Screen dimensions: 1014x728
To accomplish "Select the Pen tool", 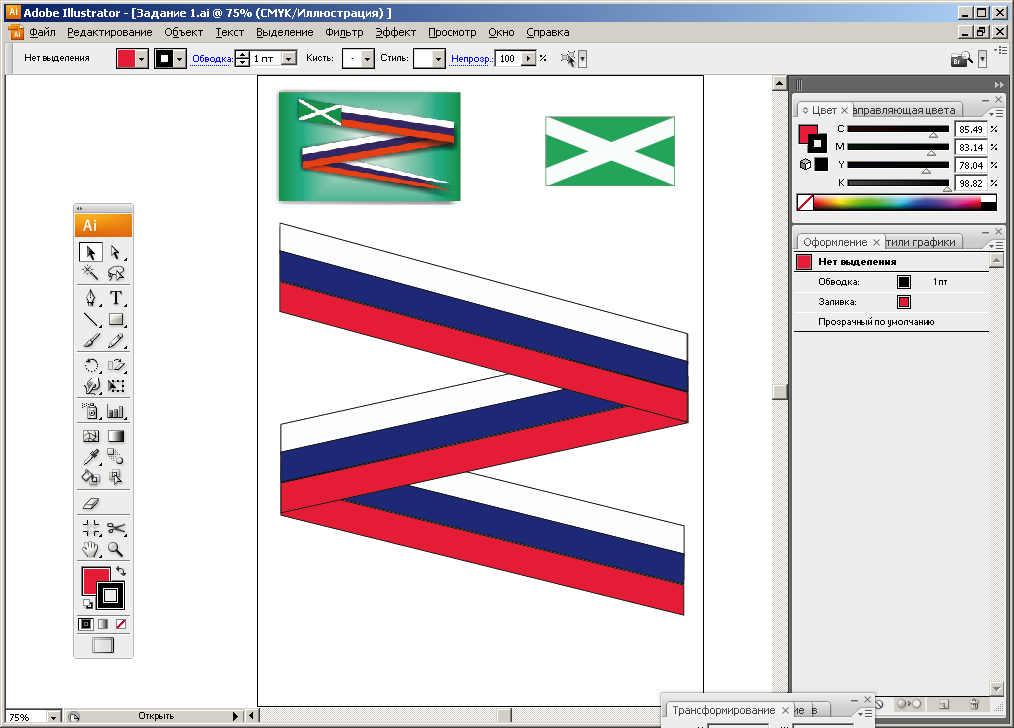I will pos(91,298).
